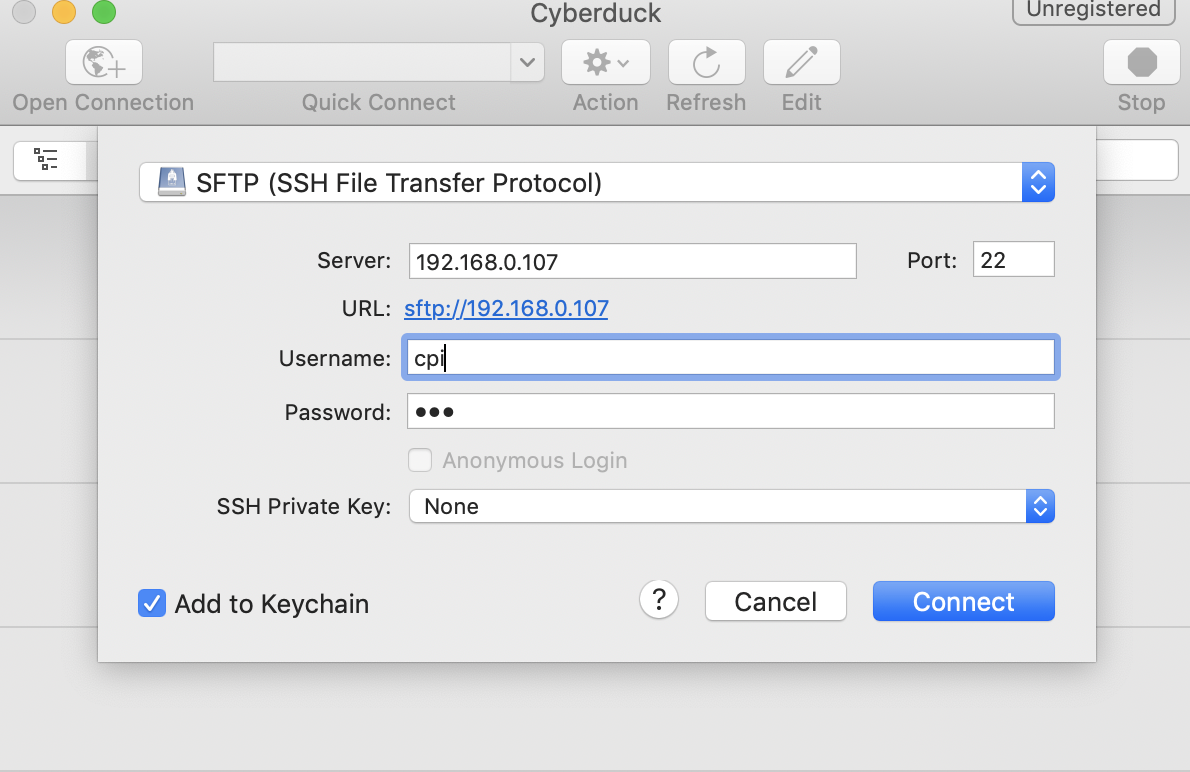The width and height of the screenshot is (1190, 772).
Task: Click the SFTP protocol drive icon
Action: tap(172, 183)
